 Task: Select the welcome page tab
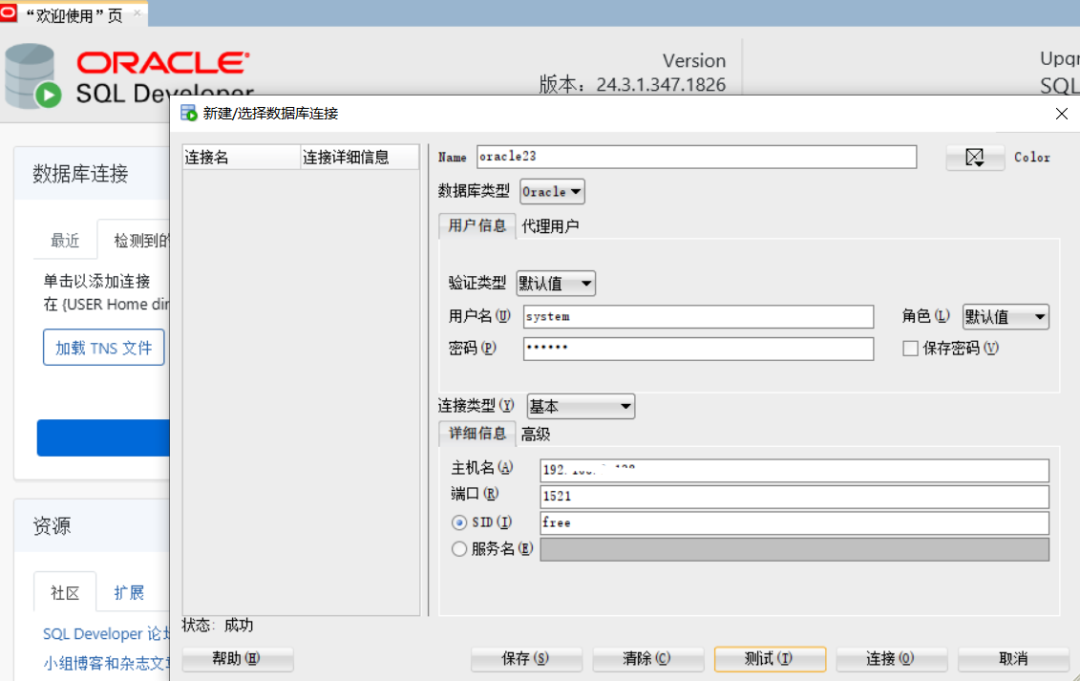pyautogui.click(x=74, y=14)
